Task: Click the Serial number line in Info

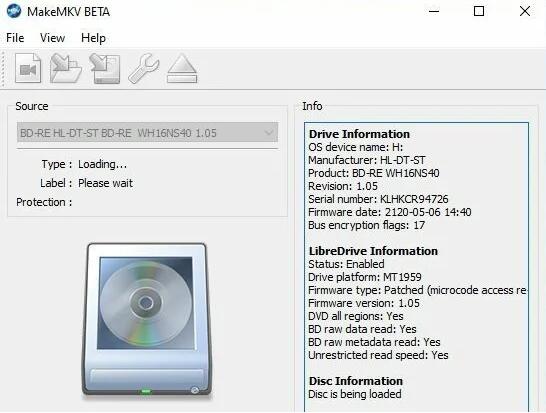Action: coord(378,199)
